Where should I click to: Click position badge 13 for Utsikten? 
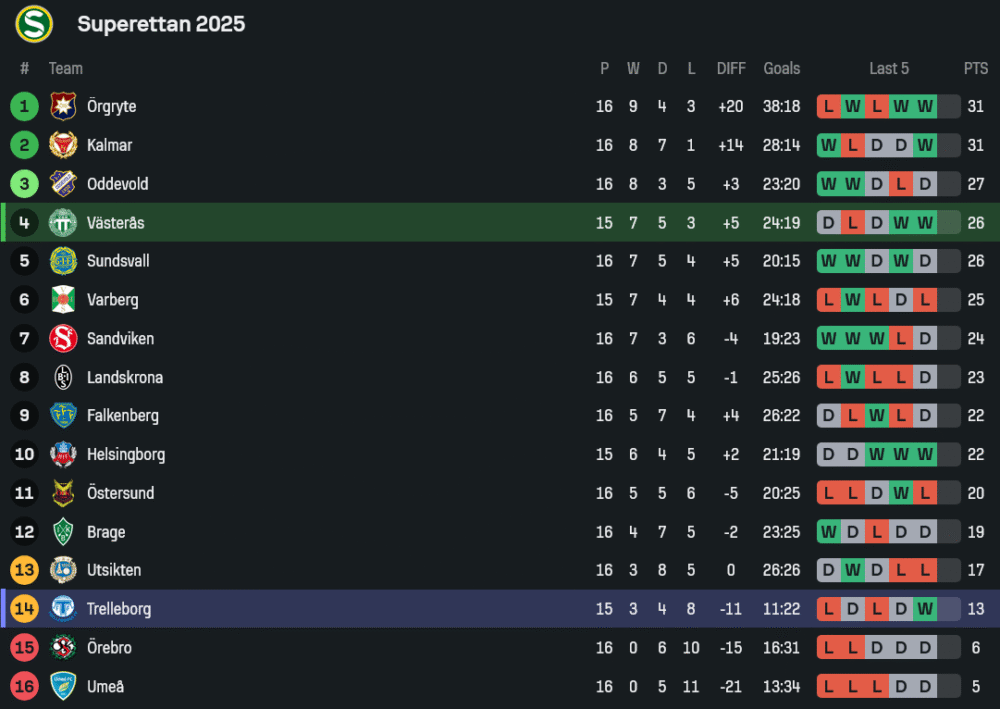pyautogui.click(x=25, y=570)
